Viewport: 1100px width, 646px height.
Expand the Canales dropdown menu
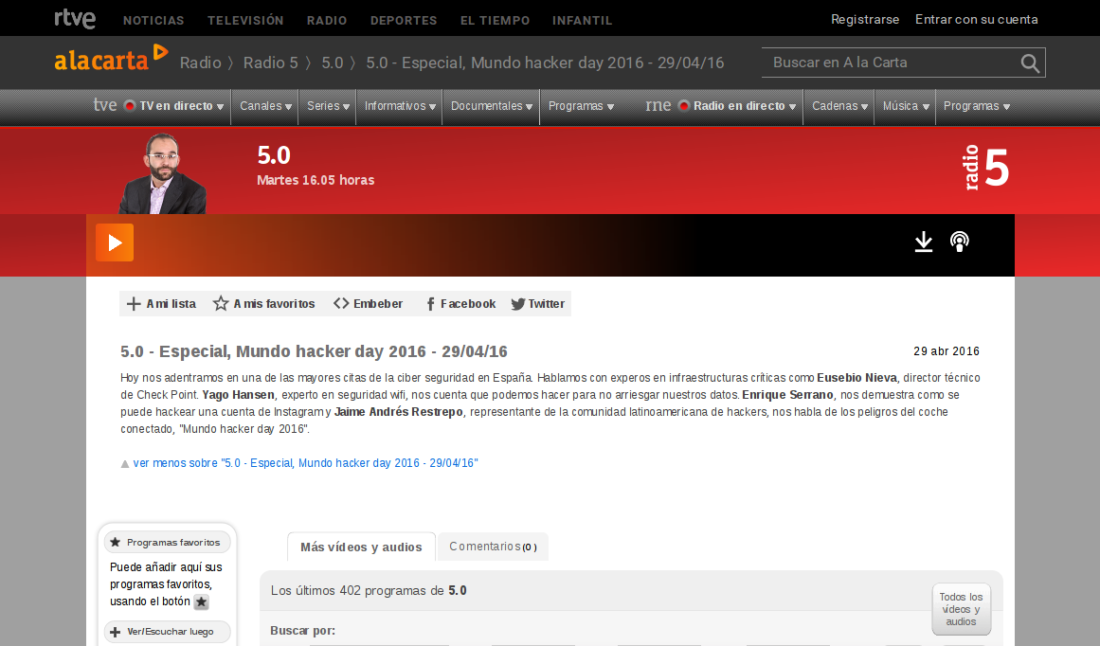click(266, 106)
